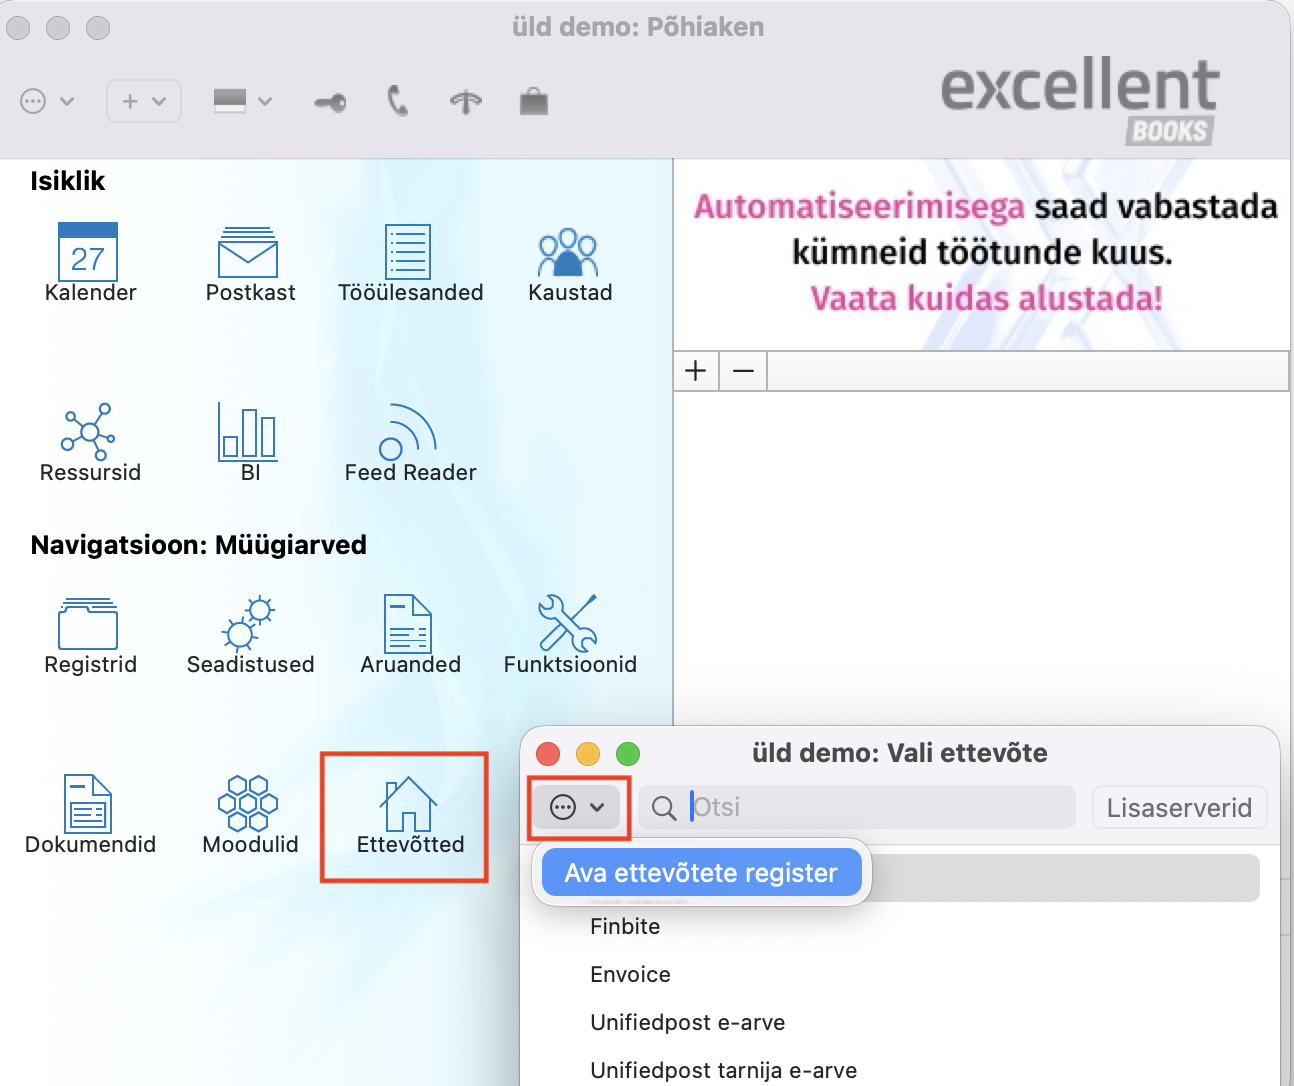1294x1086 pixels.
Task: Open Ressursid icon
Action: (89, 432)
